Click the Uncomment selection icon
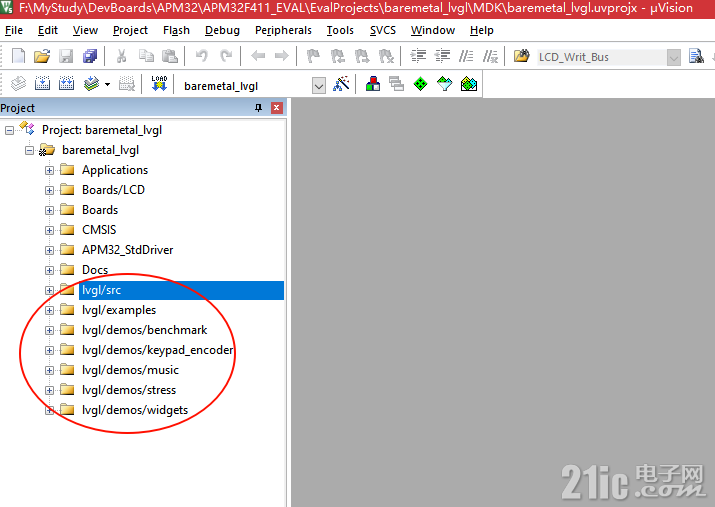 (x=491, y=56)
